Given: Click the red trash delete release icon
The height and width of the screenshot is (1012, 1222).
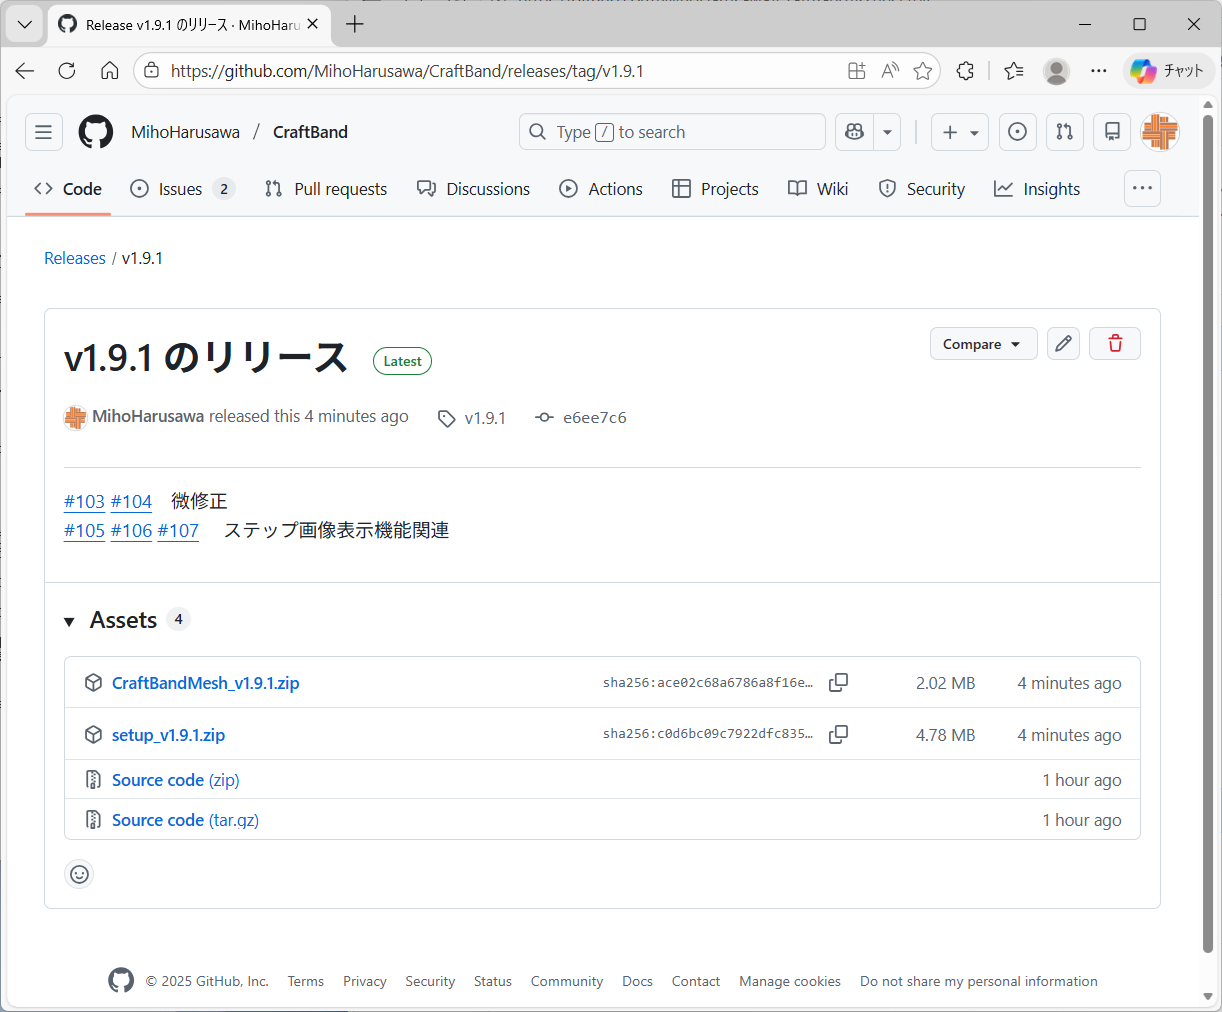Looking at the screenshot, I should pyautogui.click(x=1115, y=344).
